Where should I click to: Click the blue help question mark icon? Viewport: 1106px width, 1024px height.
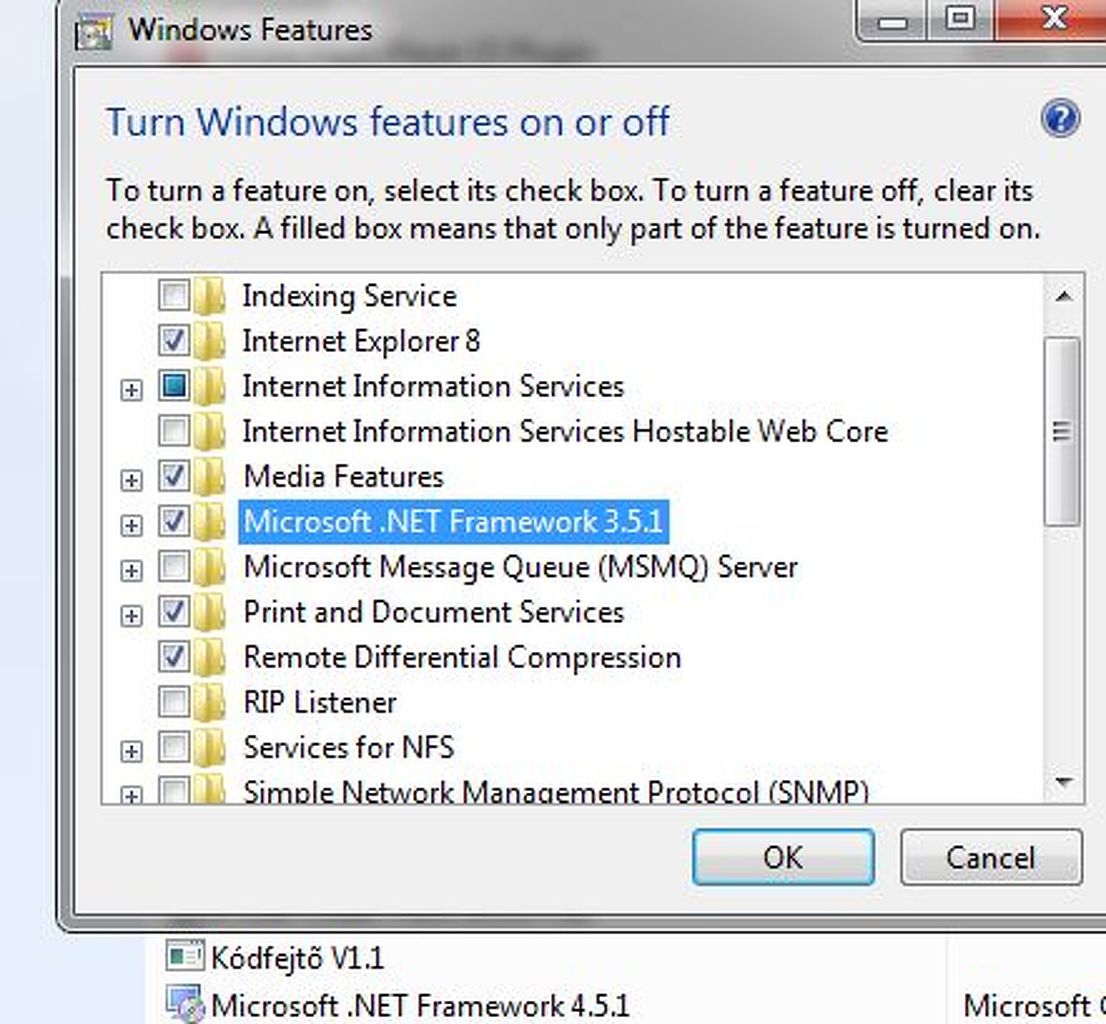(x=1060, y=120)
